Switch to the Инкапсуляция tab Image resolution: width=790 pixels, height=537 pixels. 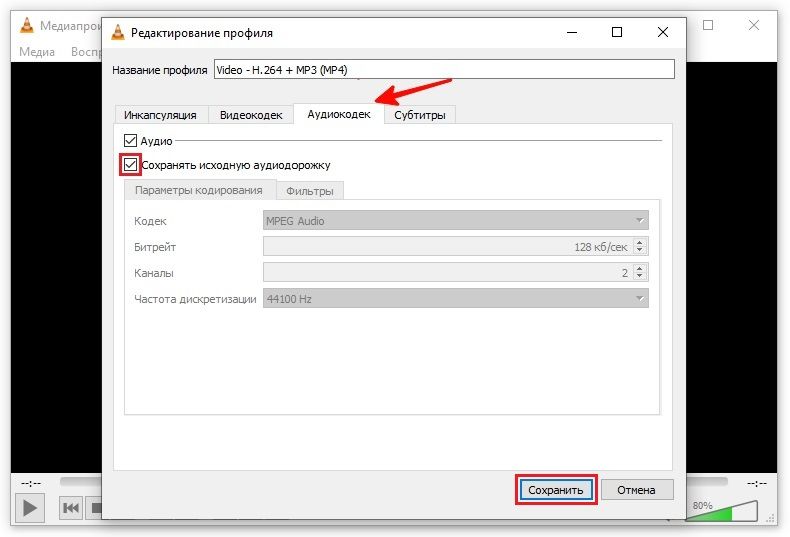161,115
